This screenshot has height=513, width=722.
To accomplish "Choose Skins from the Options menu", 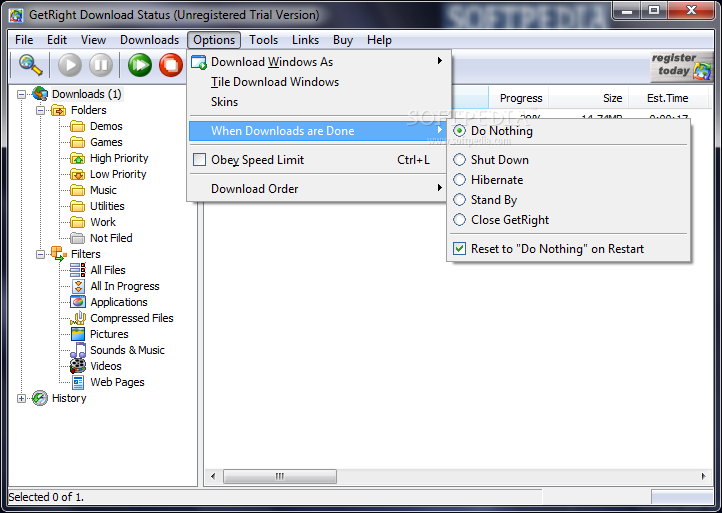I will (x=319, y=102).
